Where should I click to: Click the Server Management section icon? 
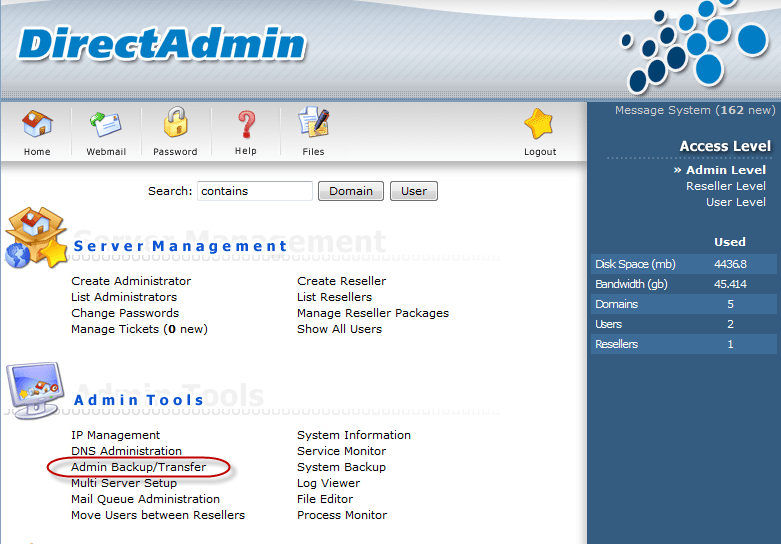click(36, 239)
